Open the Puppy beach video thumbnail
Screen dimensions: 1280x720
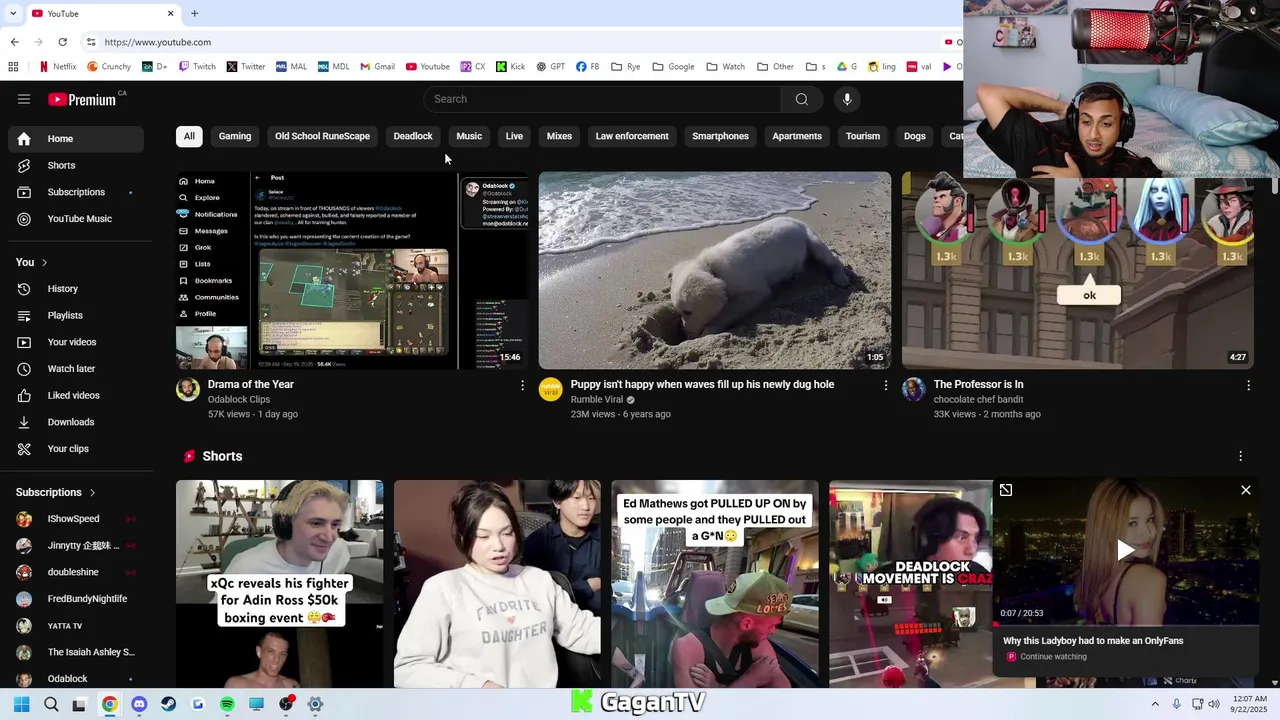coord(715,270)
